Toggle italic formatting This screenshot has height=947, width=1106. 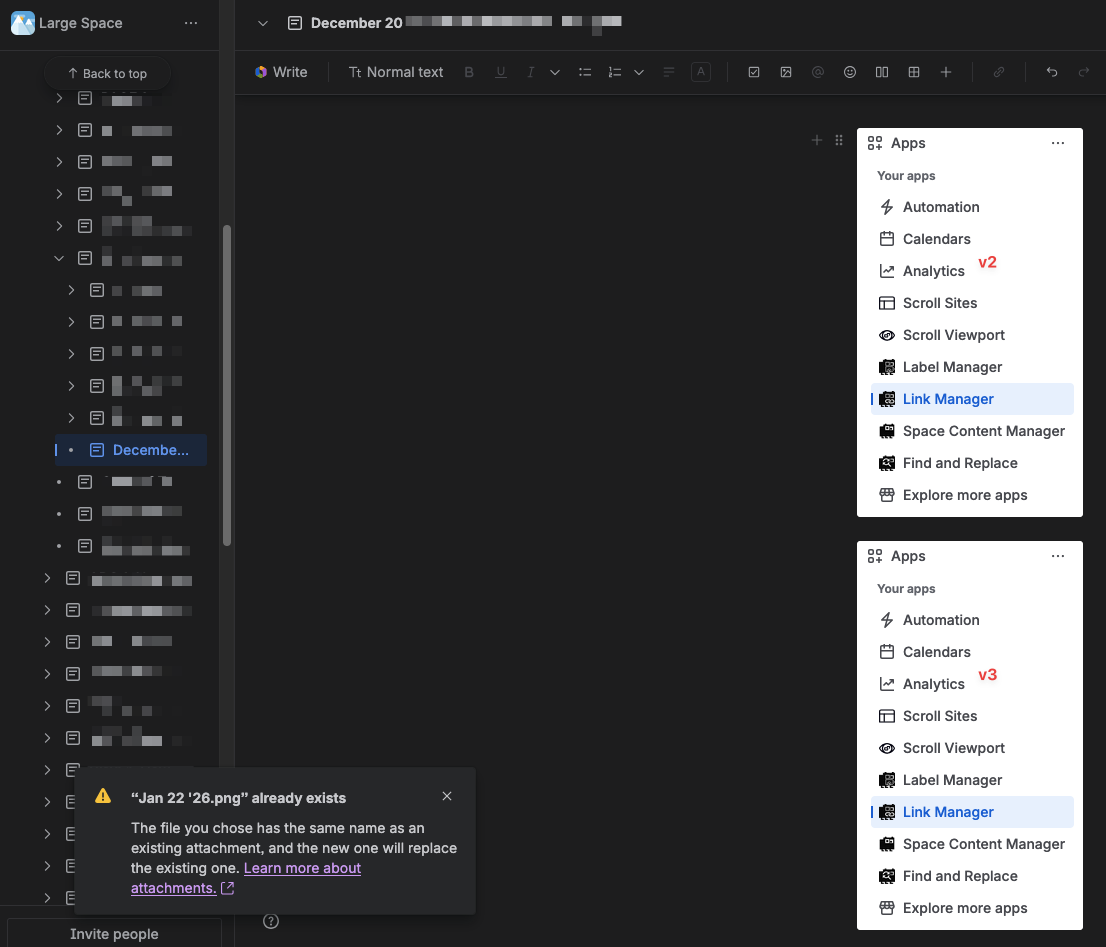(x=531, y=72)
